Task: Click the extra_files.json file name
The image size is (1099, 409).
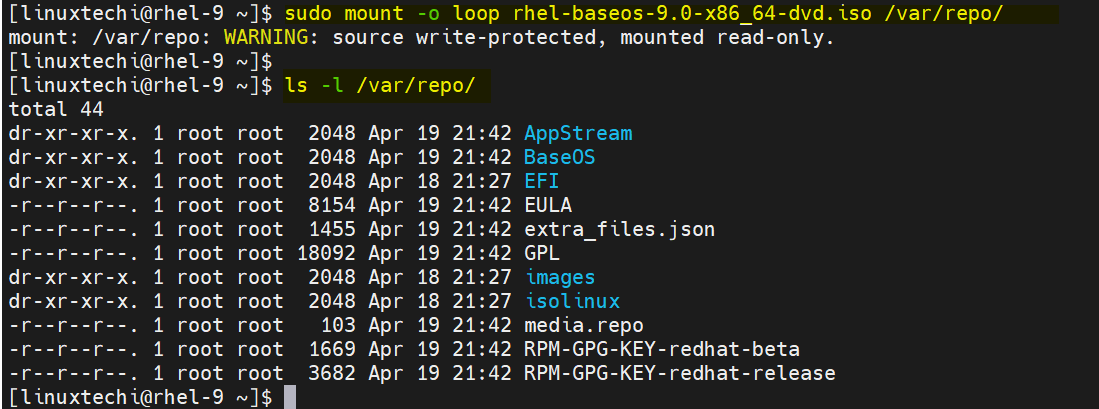Action: click(619, 229)
